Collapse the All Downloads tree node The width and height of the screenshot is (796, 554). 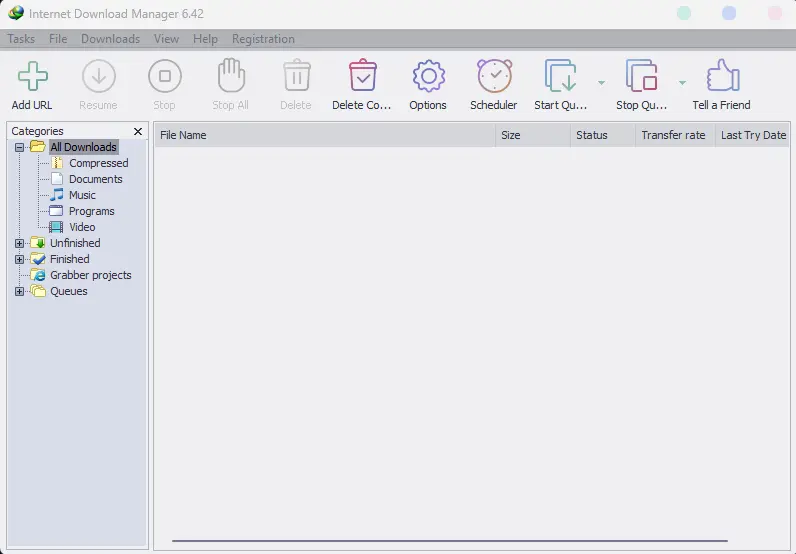click(19, 147)
